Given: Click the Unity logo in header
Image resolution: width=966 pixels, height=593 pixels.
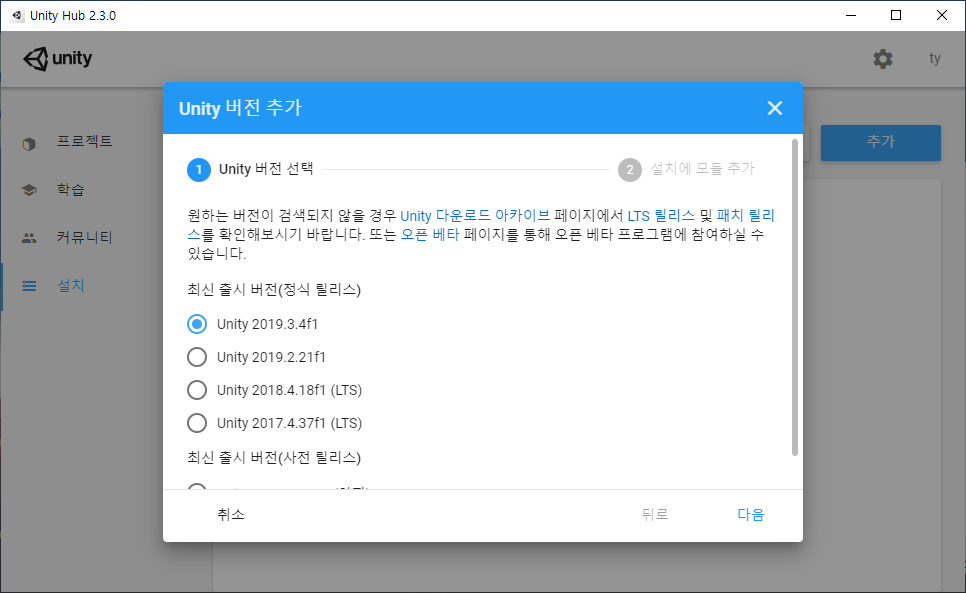Looking at the screenshot, I should click(x=58, y=58).
